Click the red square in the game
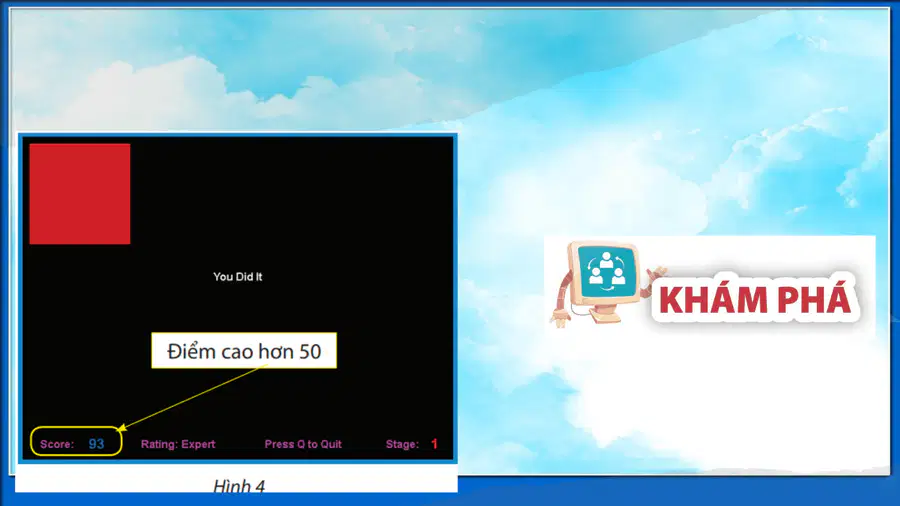The height and width of the screenshot is (506, 900). 80,194
